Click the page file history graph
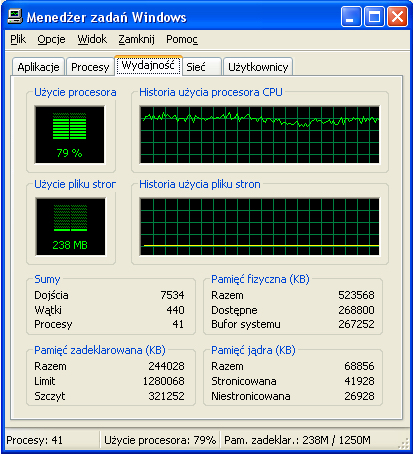413x454 pixels. pos(259,227)
